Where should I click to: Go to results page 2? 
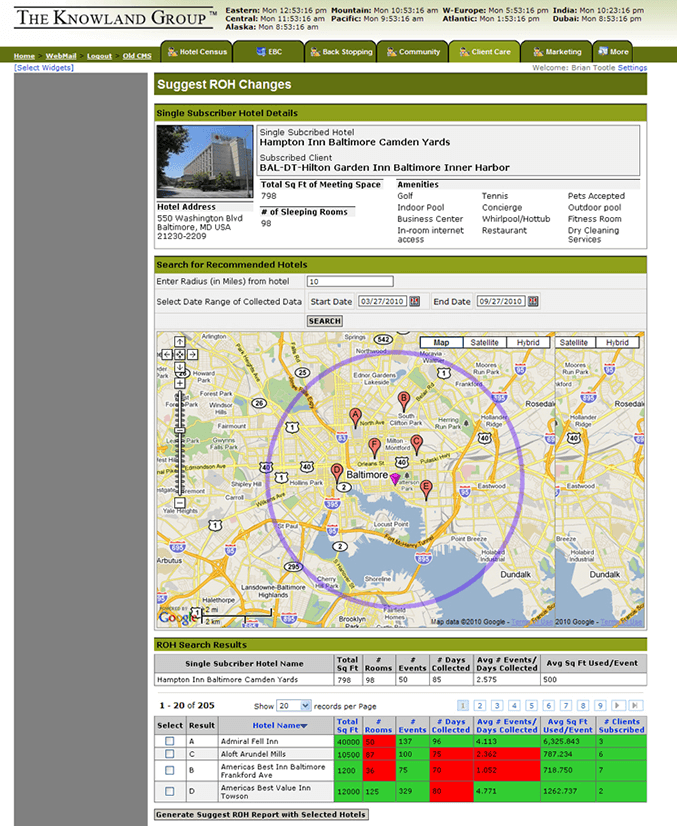479,705
